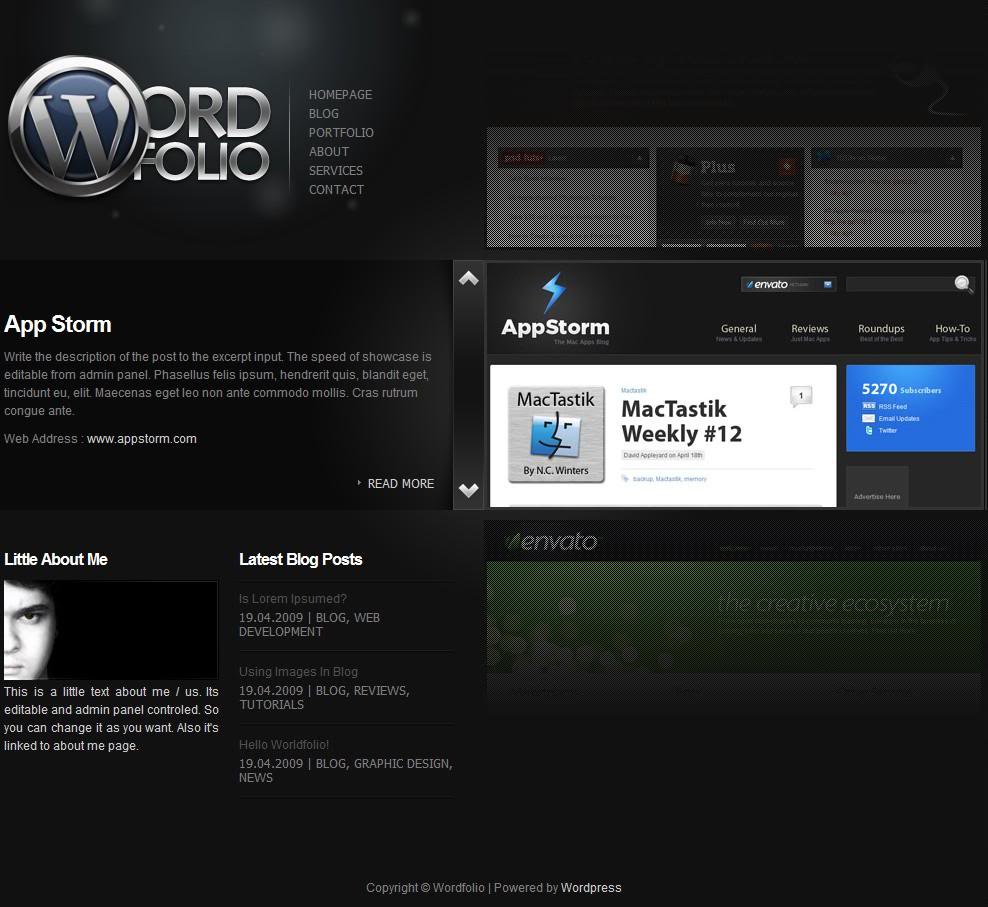This screenshot has width=988, height=907.
Task: Click the RSS Feed icon
Action: (x=868, y=406)
